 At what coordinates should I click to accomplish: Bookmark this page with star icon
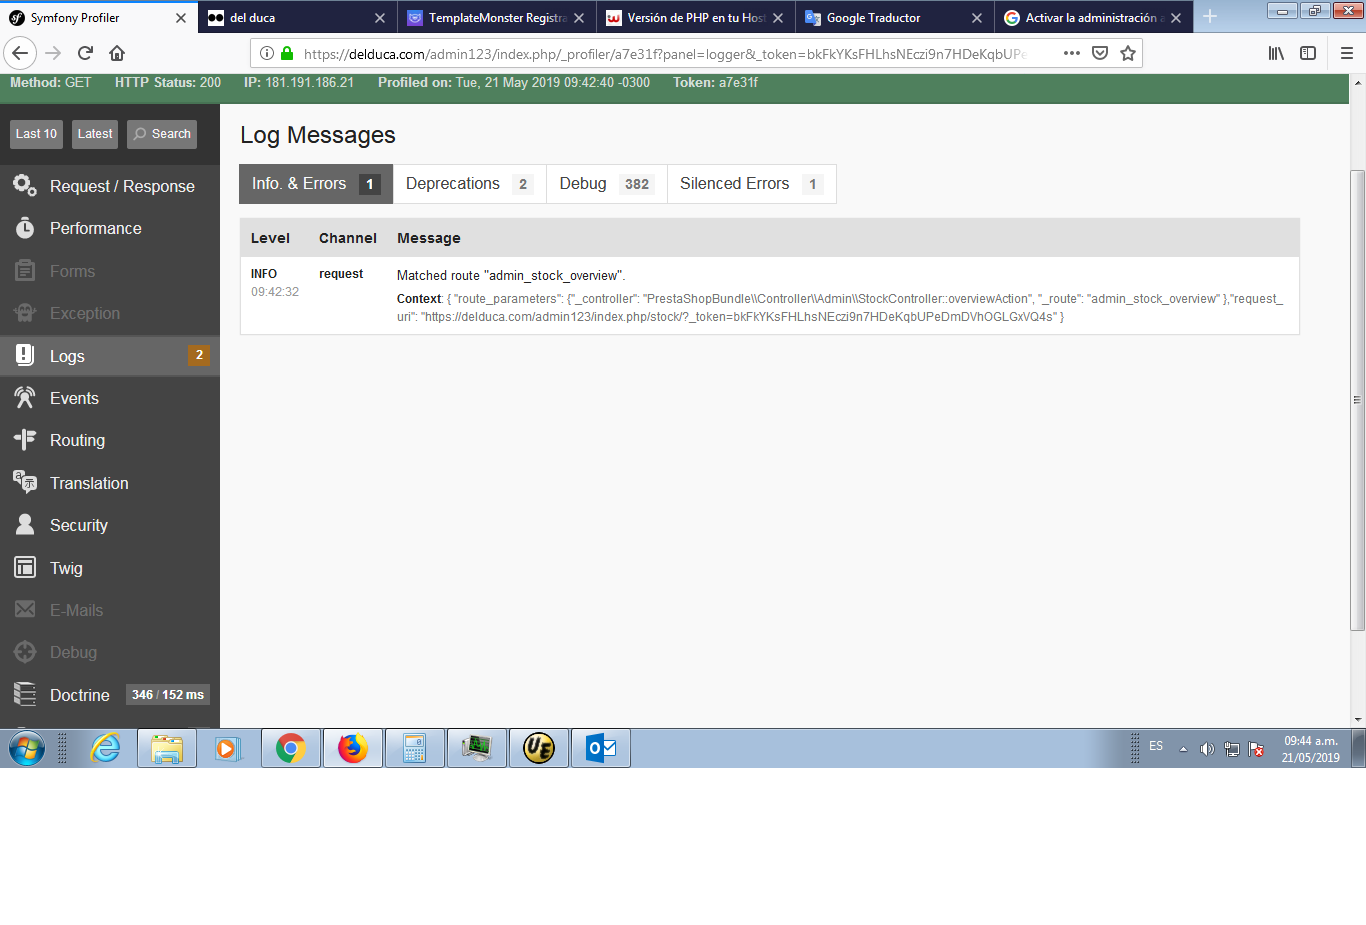click(1128, 53)
